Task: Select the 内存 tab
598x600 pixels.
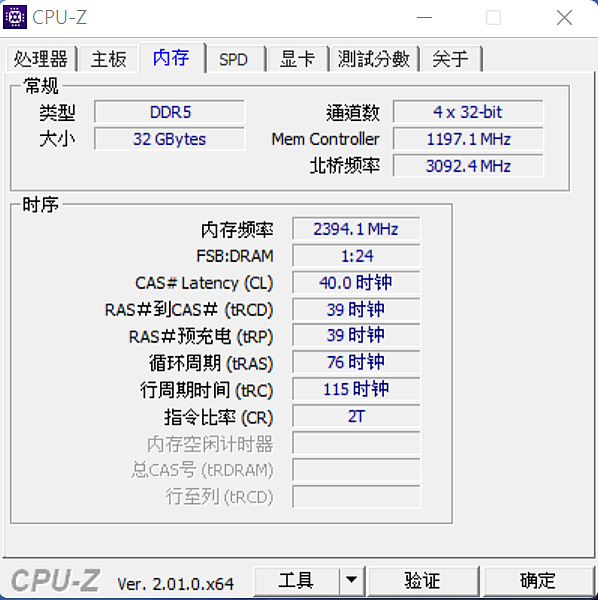Action: [171, 57]
